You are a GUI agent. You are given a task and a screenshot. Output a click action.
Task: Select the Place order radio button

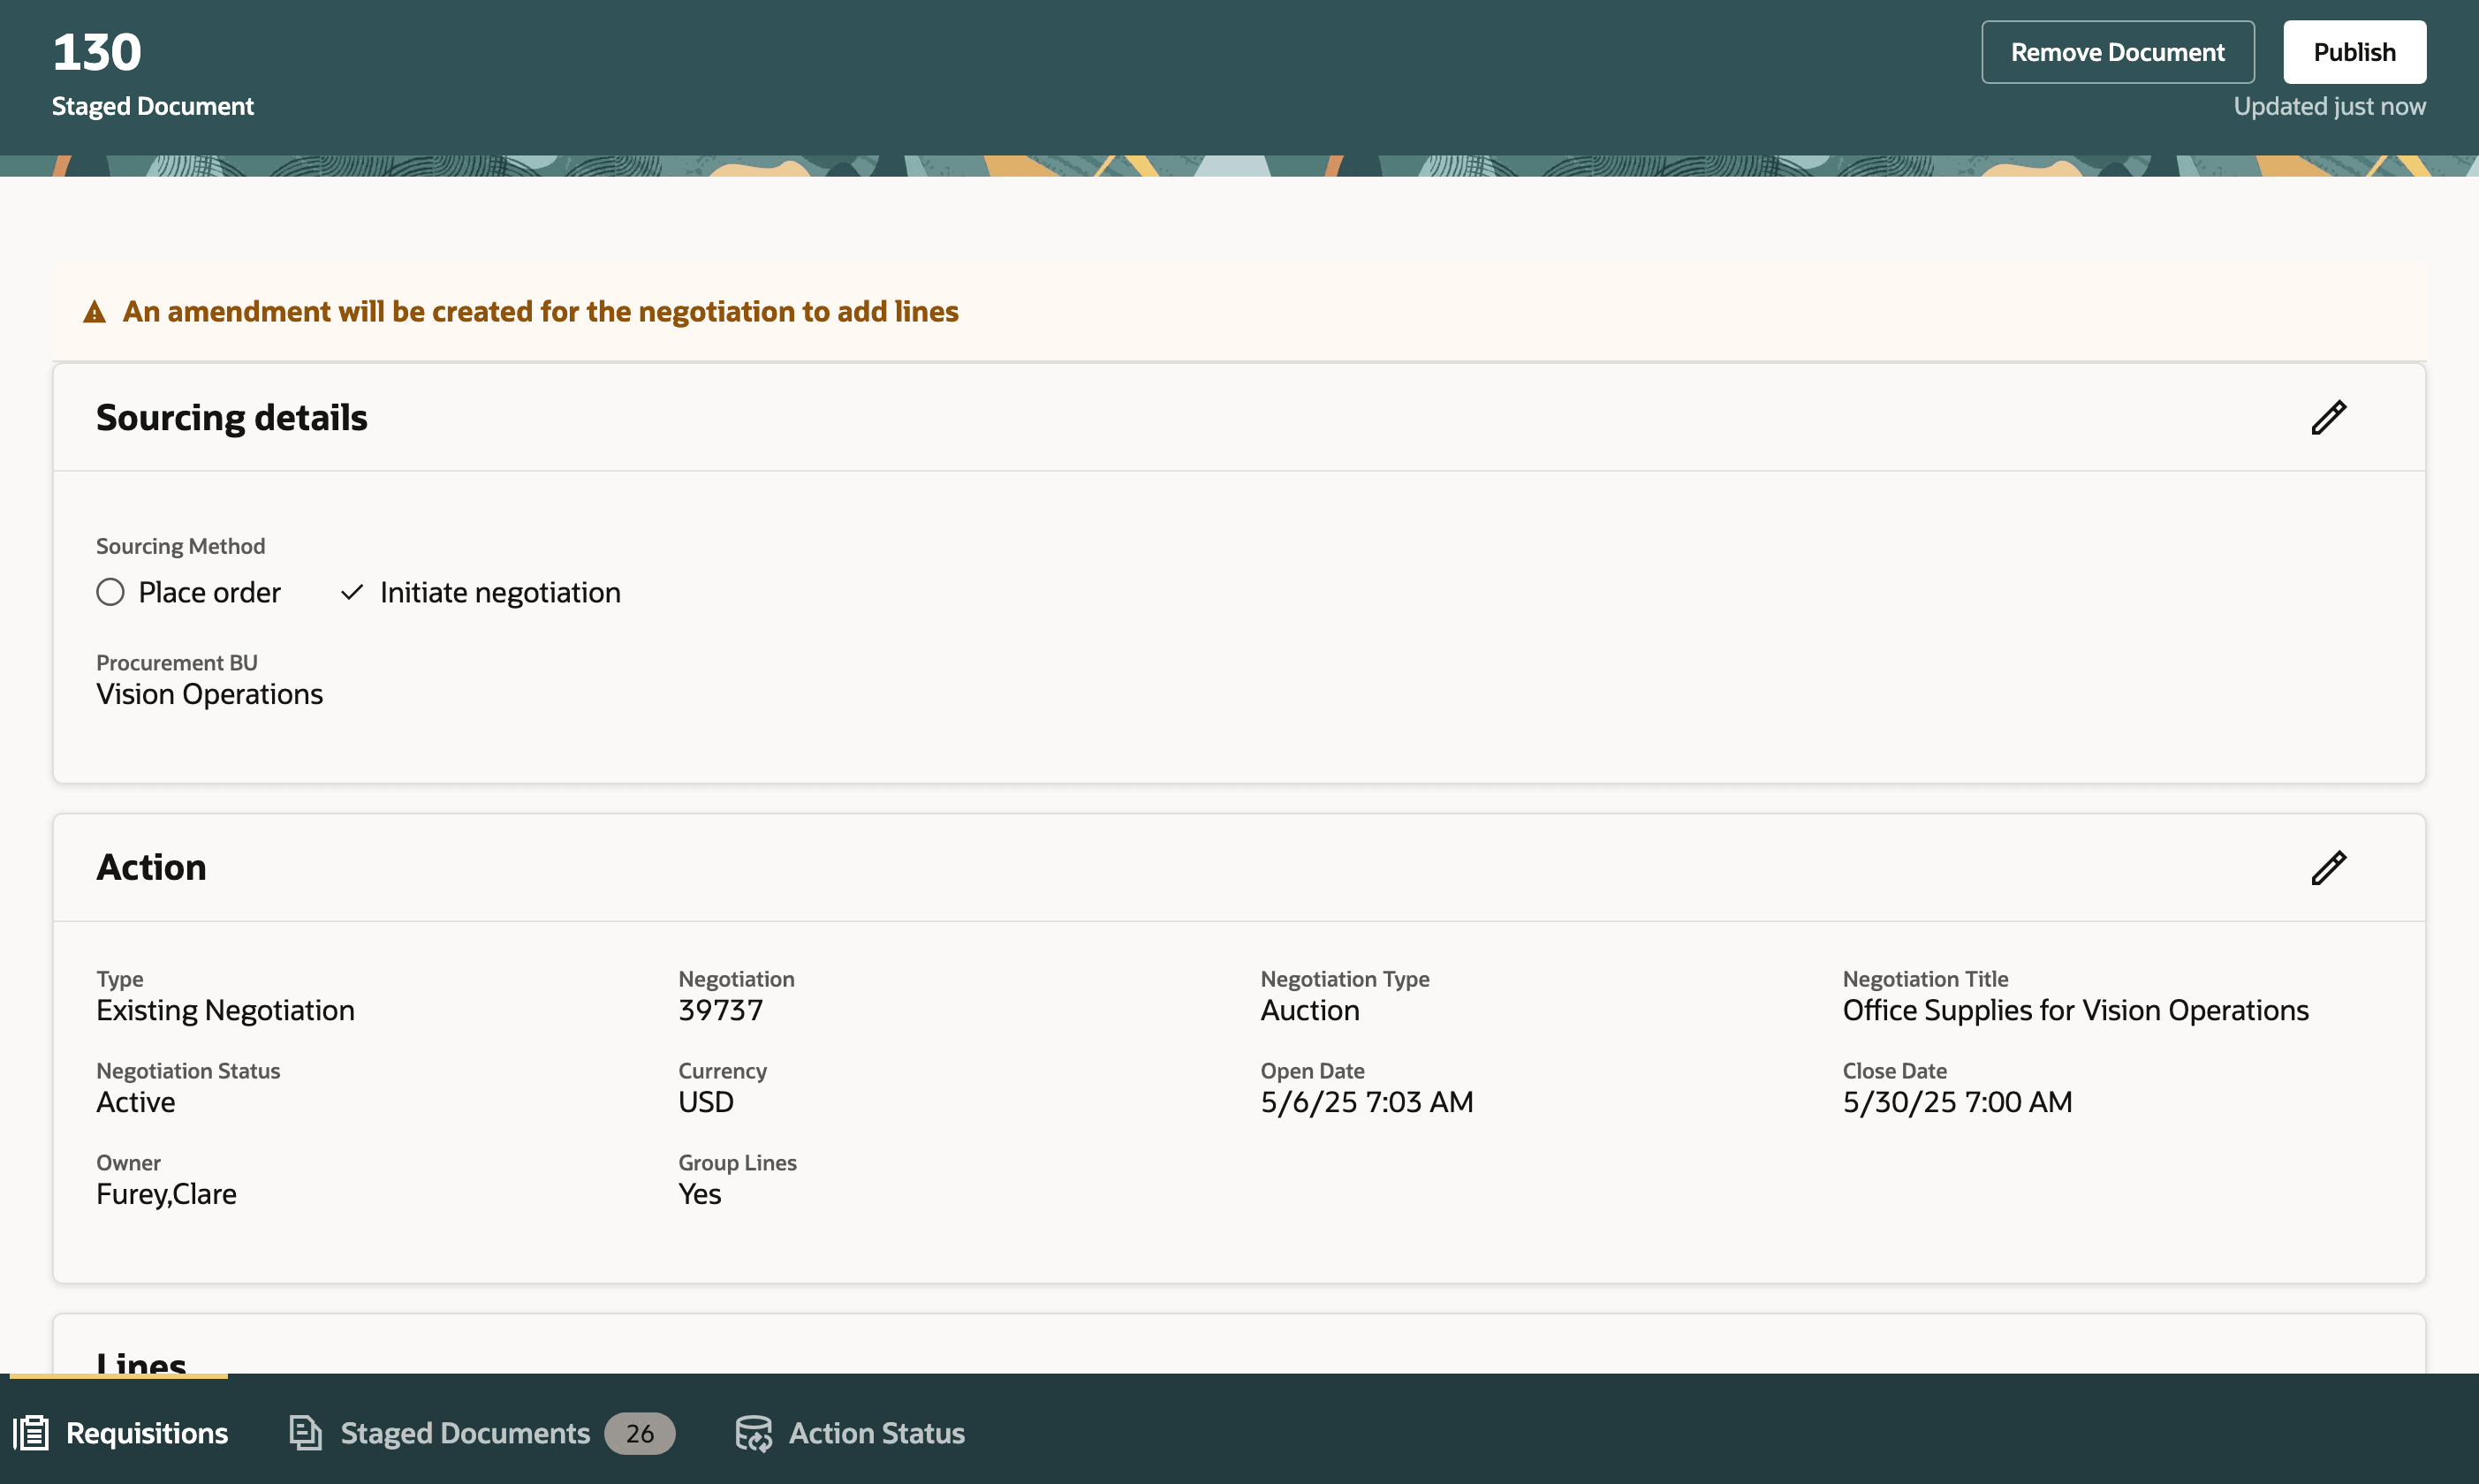pyautogui.click(x=110, y=592)
